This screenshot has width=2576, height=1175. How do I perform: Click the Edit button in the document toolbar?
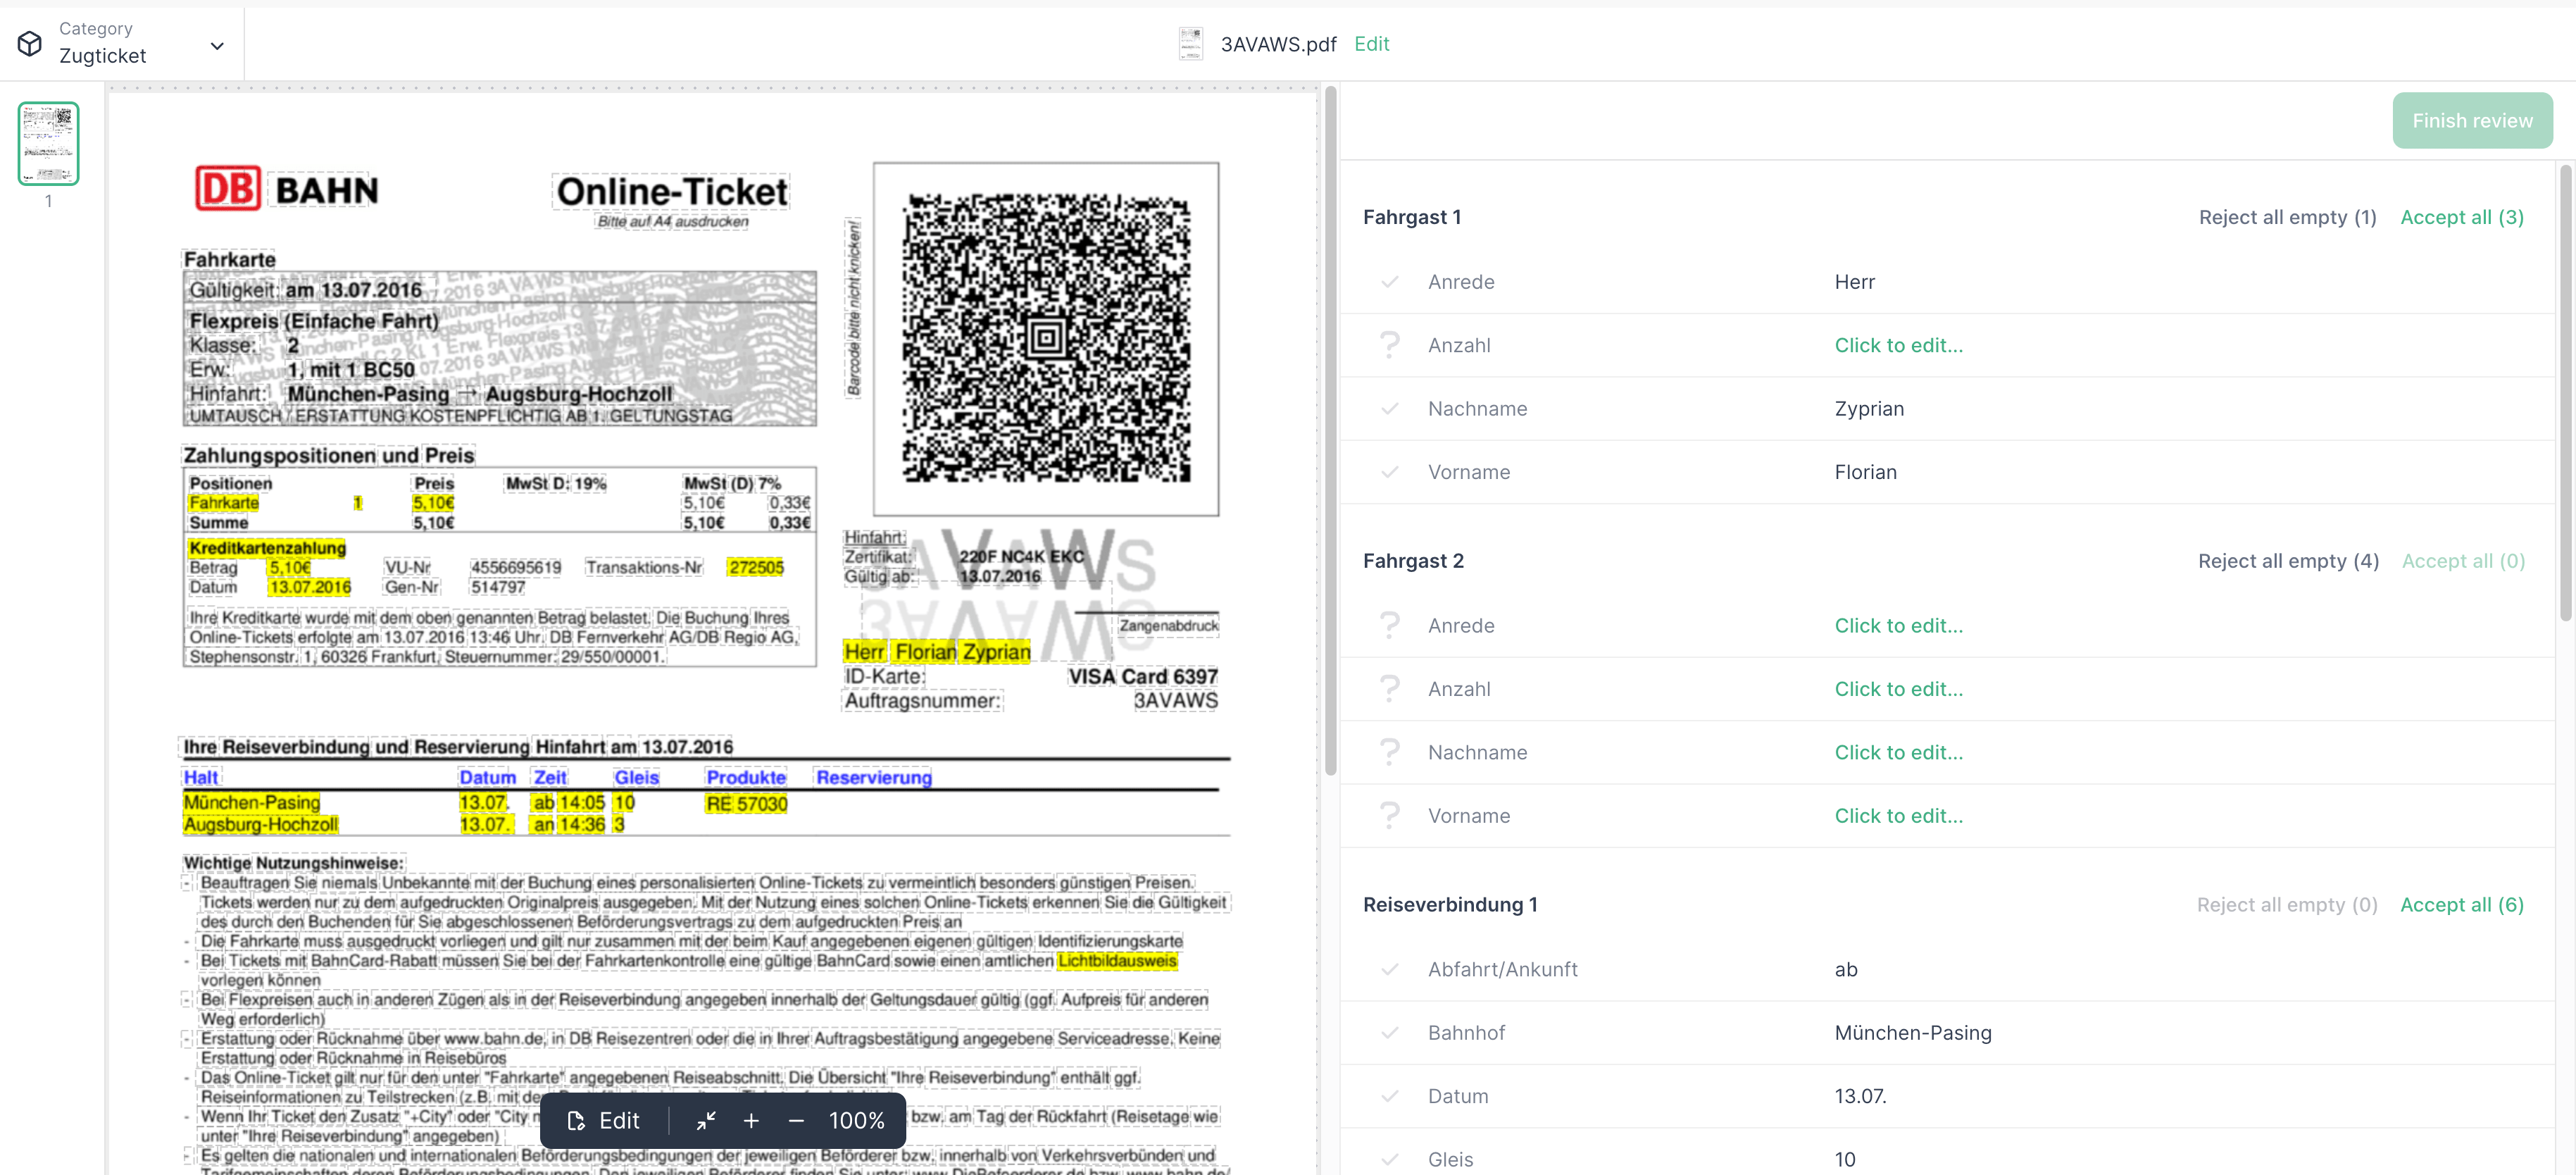pos(604,1121)
